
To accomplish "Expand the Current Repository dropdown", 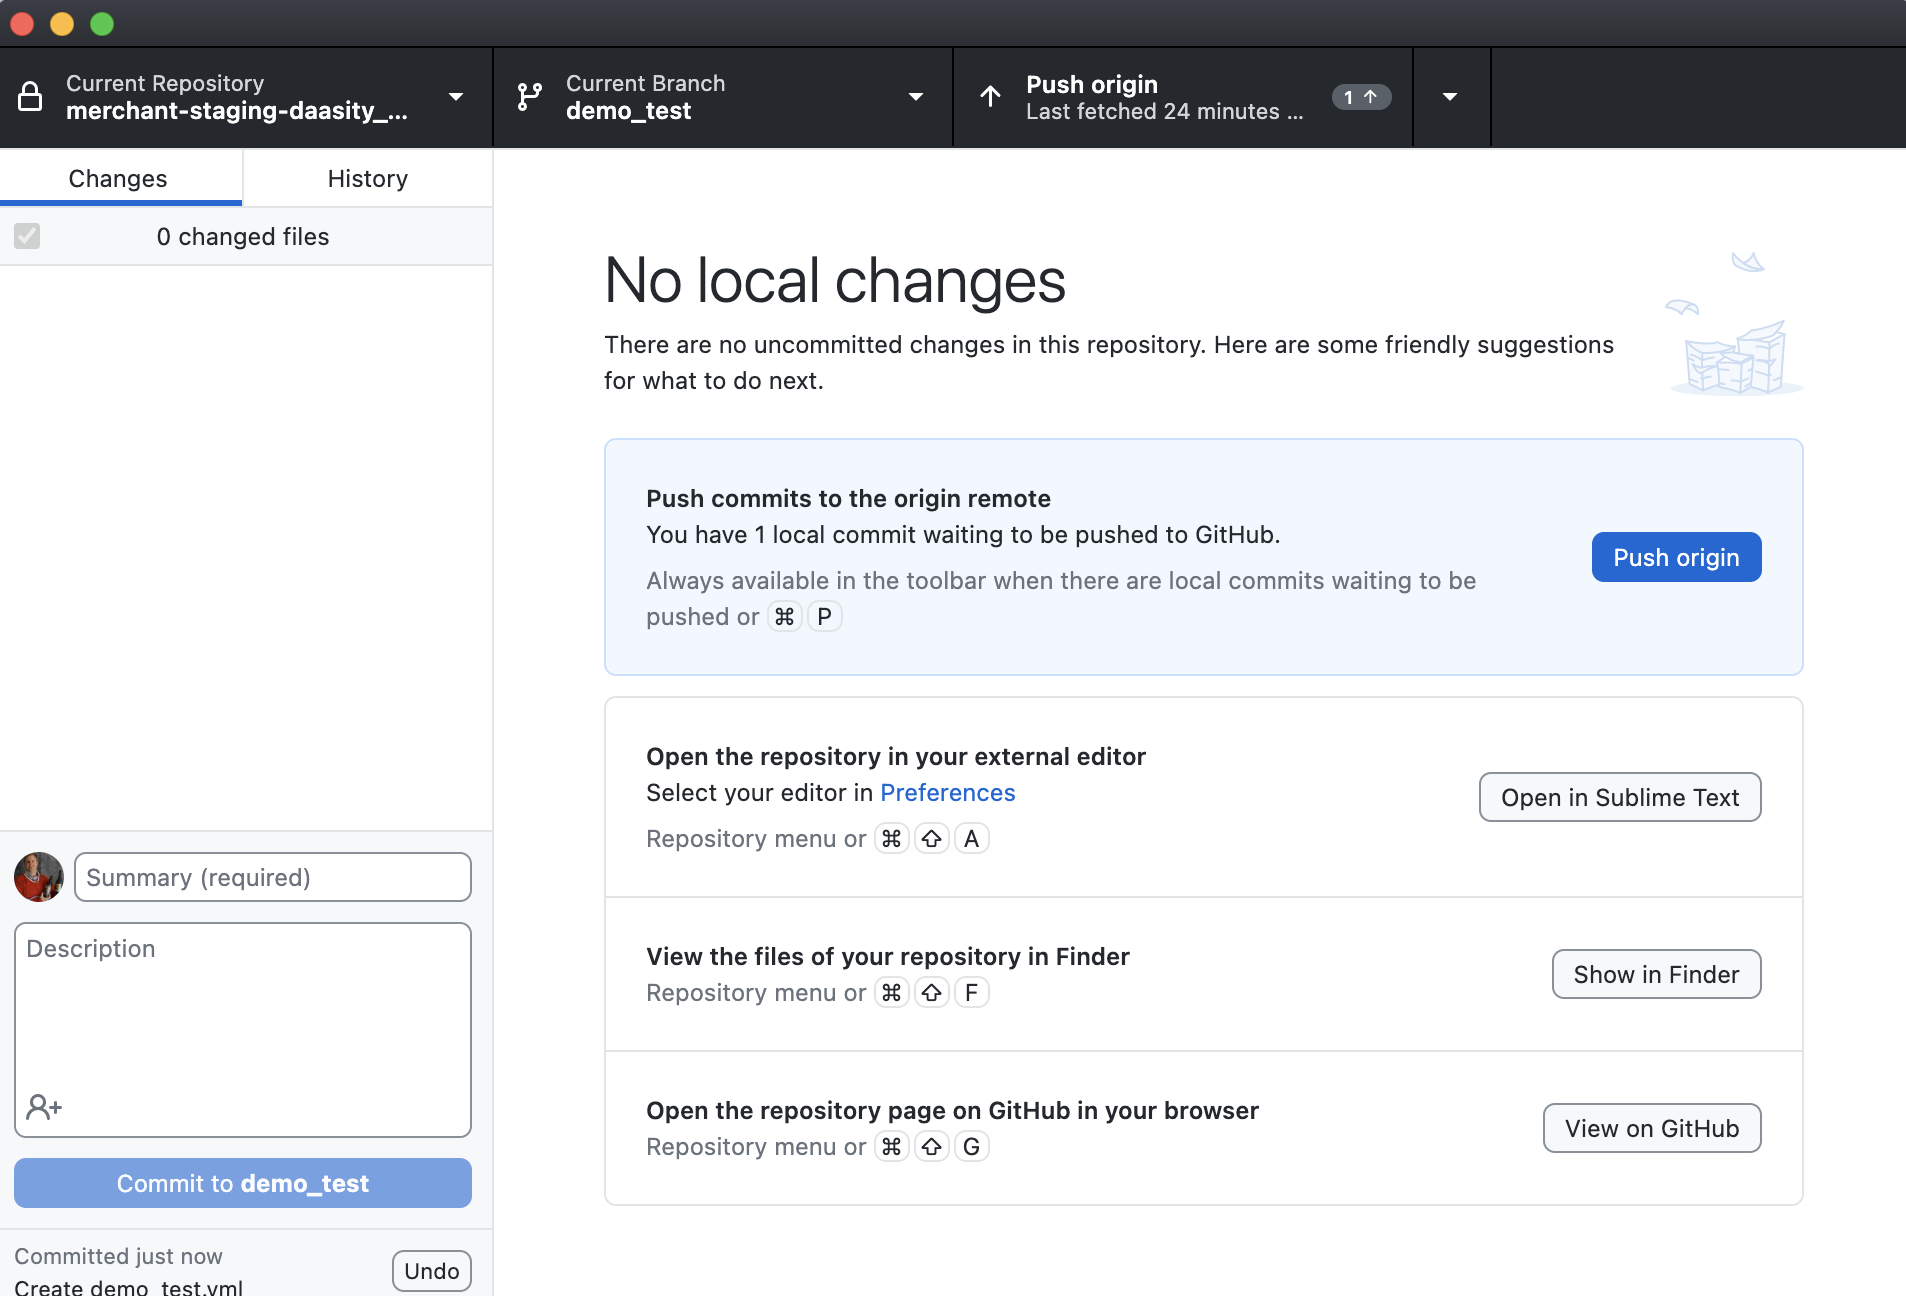I will point(455,97).
